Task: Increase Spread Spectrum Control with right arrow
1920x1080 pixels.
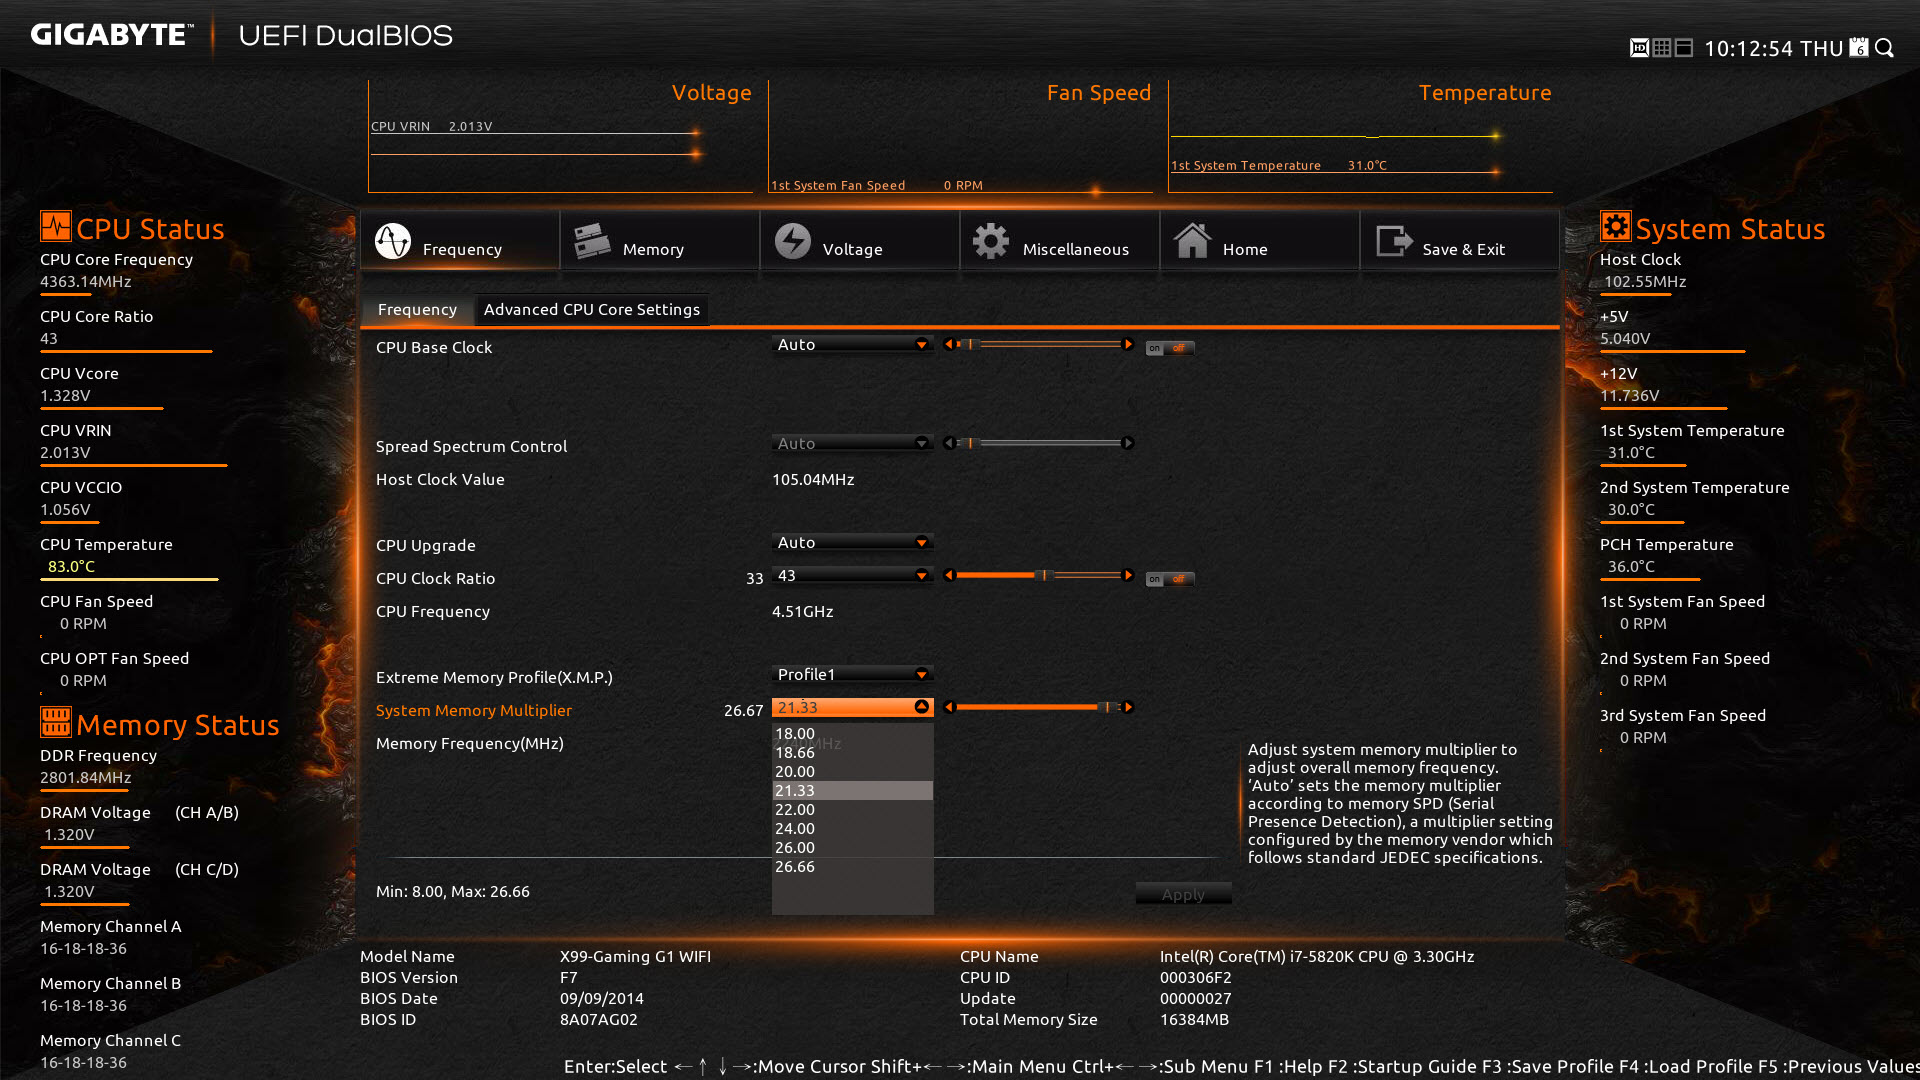Action: pyautogui.click(x=1128, y=443)
